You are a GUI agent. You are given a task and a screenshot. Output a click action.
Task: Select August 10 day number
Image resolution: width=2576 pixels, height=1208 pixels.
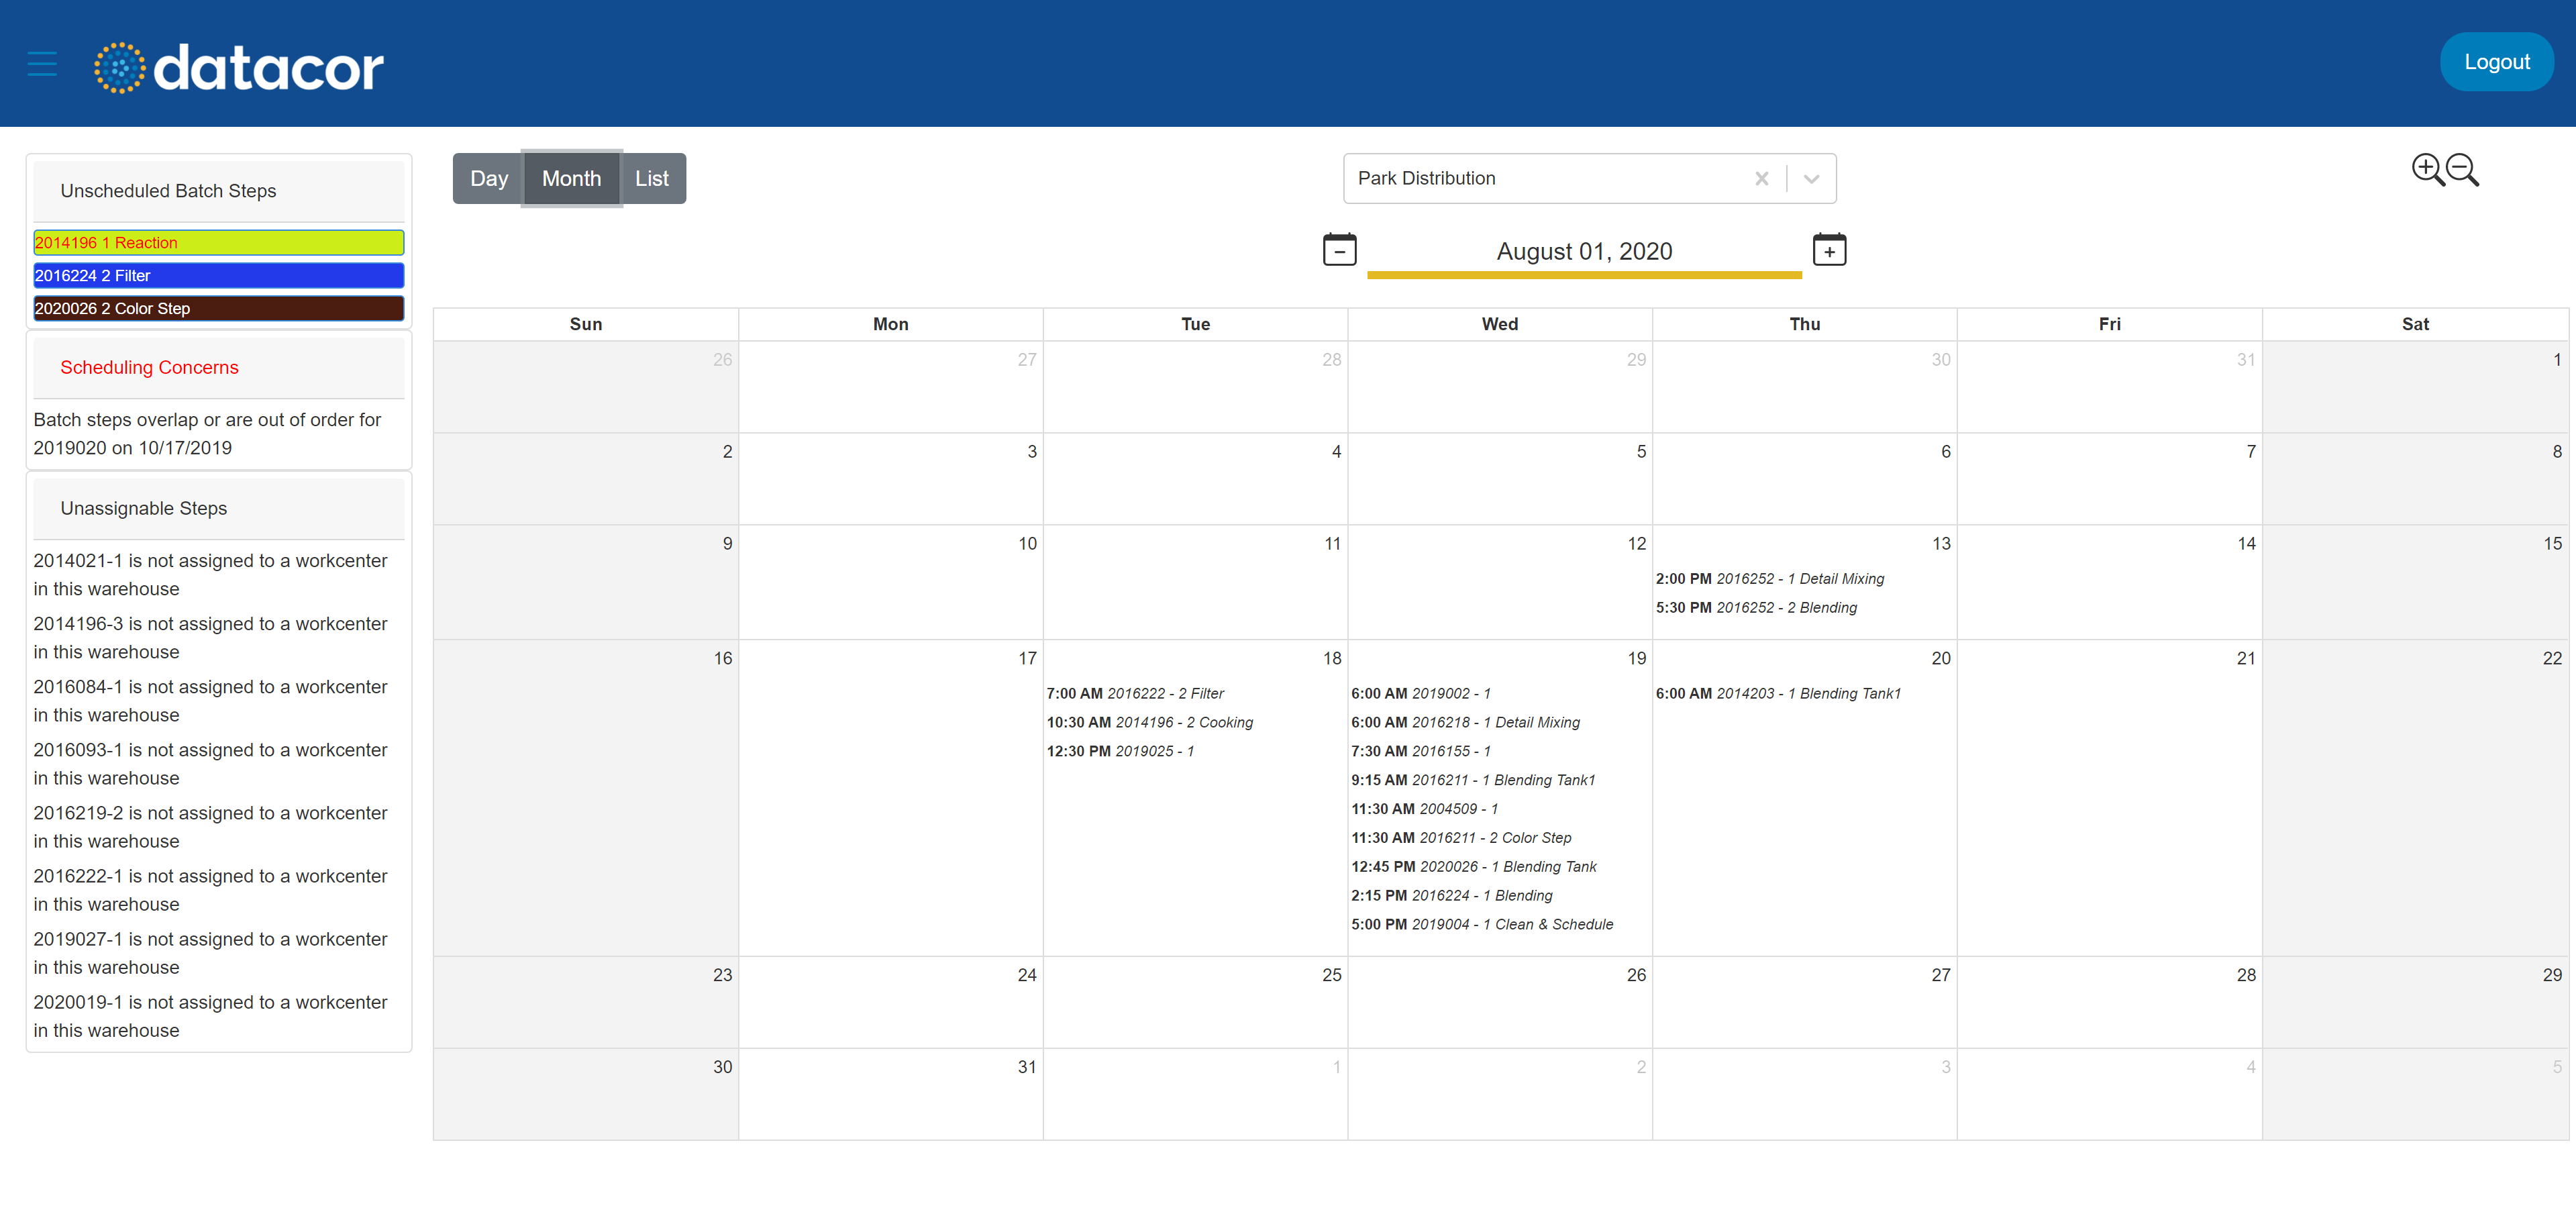coord(1028,544)
